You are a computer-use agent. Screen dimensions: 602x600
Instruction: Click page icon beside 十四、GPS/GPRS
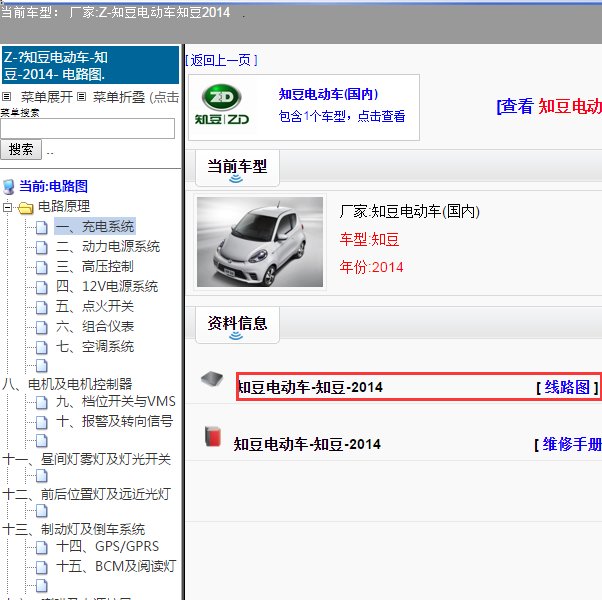coord(41,547)
